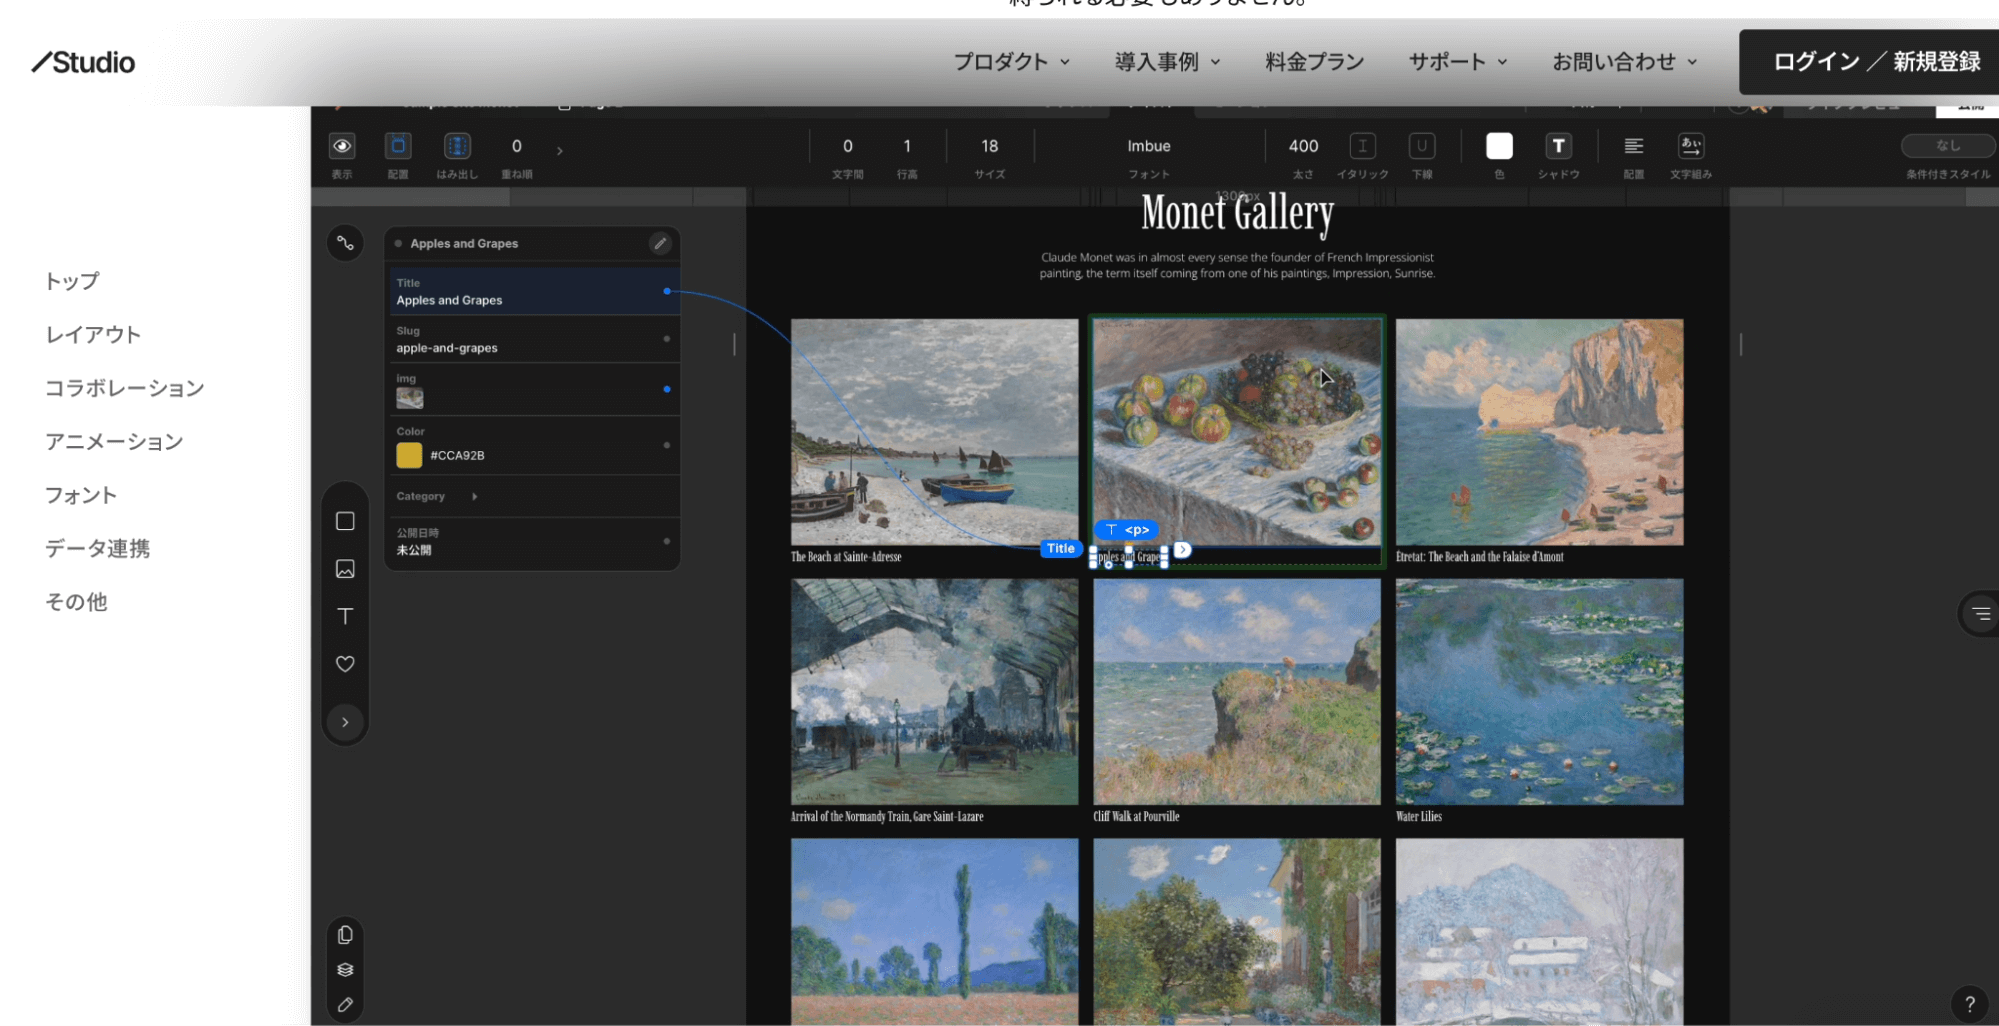
Task: Toggle underline (下線) text style
Action: (x=1421, y=147)
